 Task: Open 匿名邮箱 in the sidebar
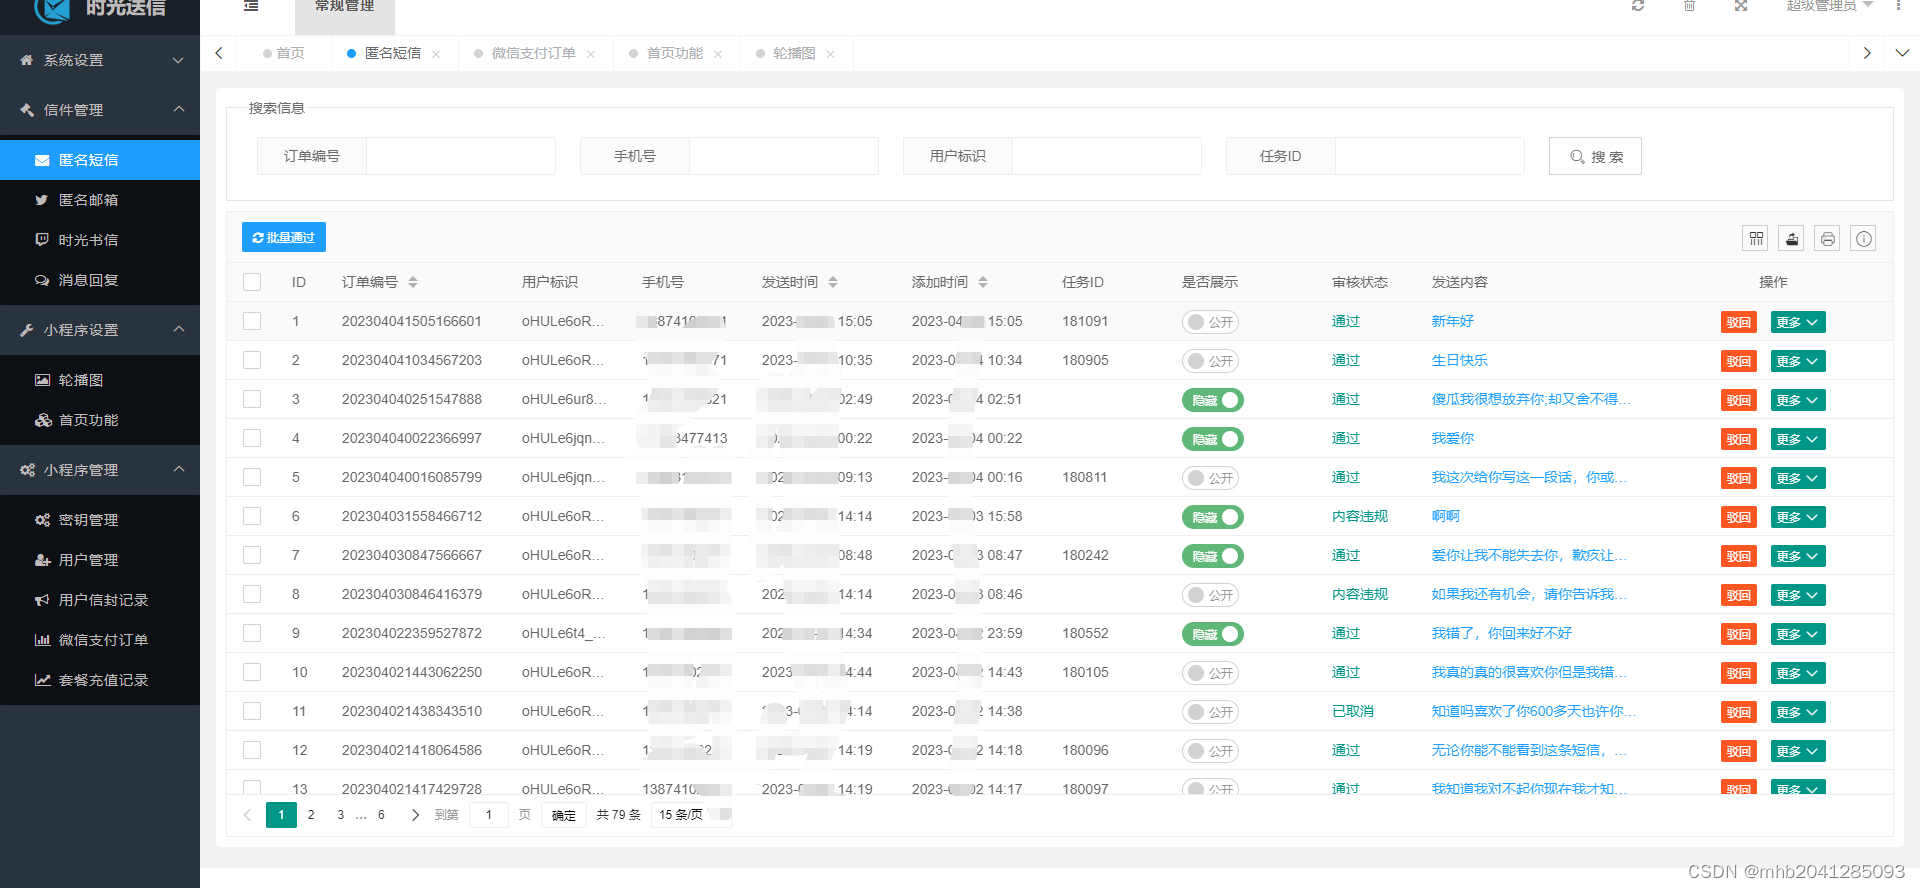click(100, 200)
